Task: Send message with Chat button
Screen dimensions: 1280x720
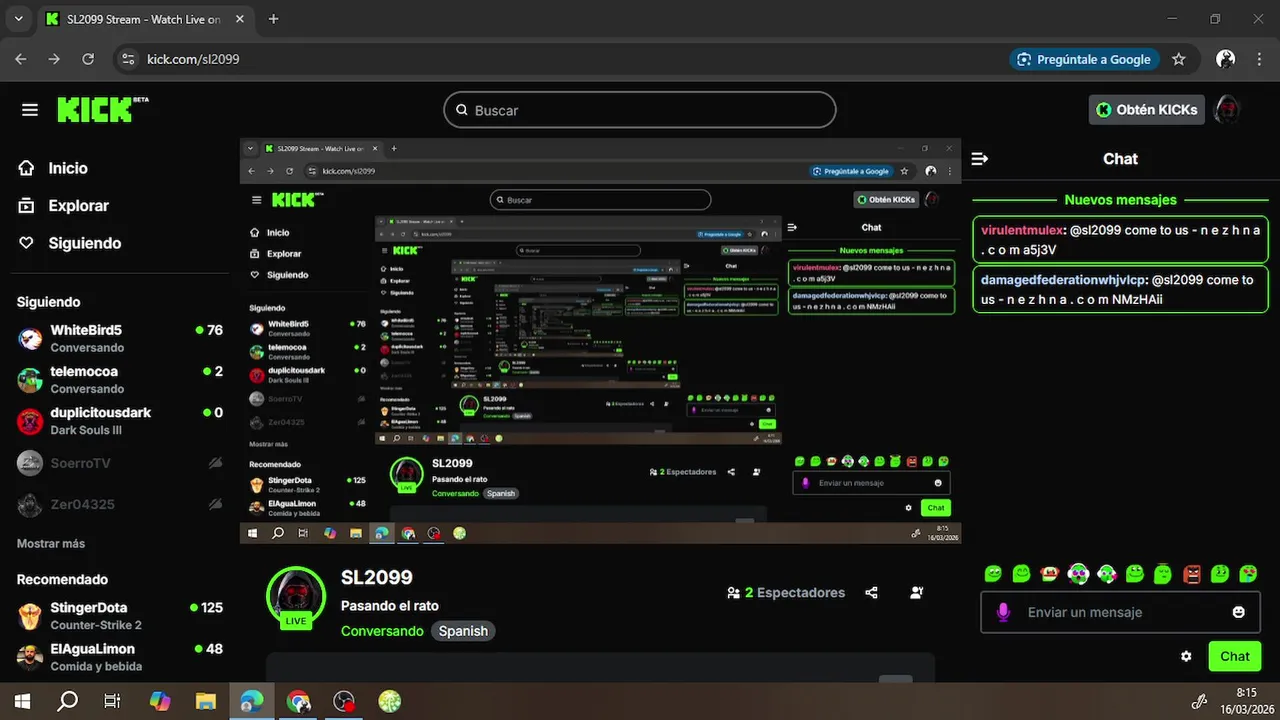Action: click(x=1235, y=656)
